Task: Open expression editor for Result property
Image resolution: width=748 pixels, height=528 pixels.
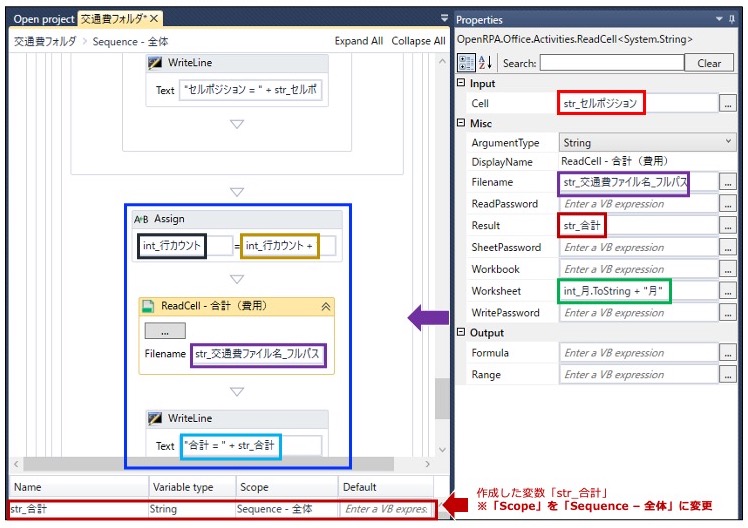Action: [727, 226]
